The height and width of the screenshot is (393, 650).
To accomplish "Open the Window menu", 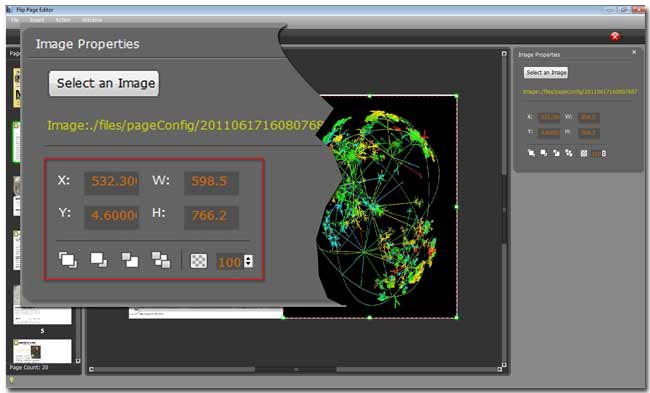I will coord(92,20).
